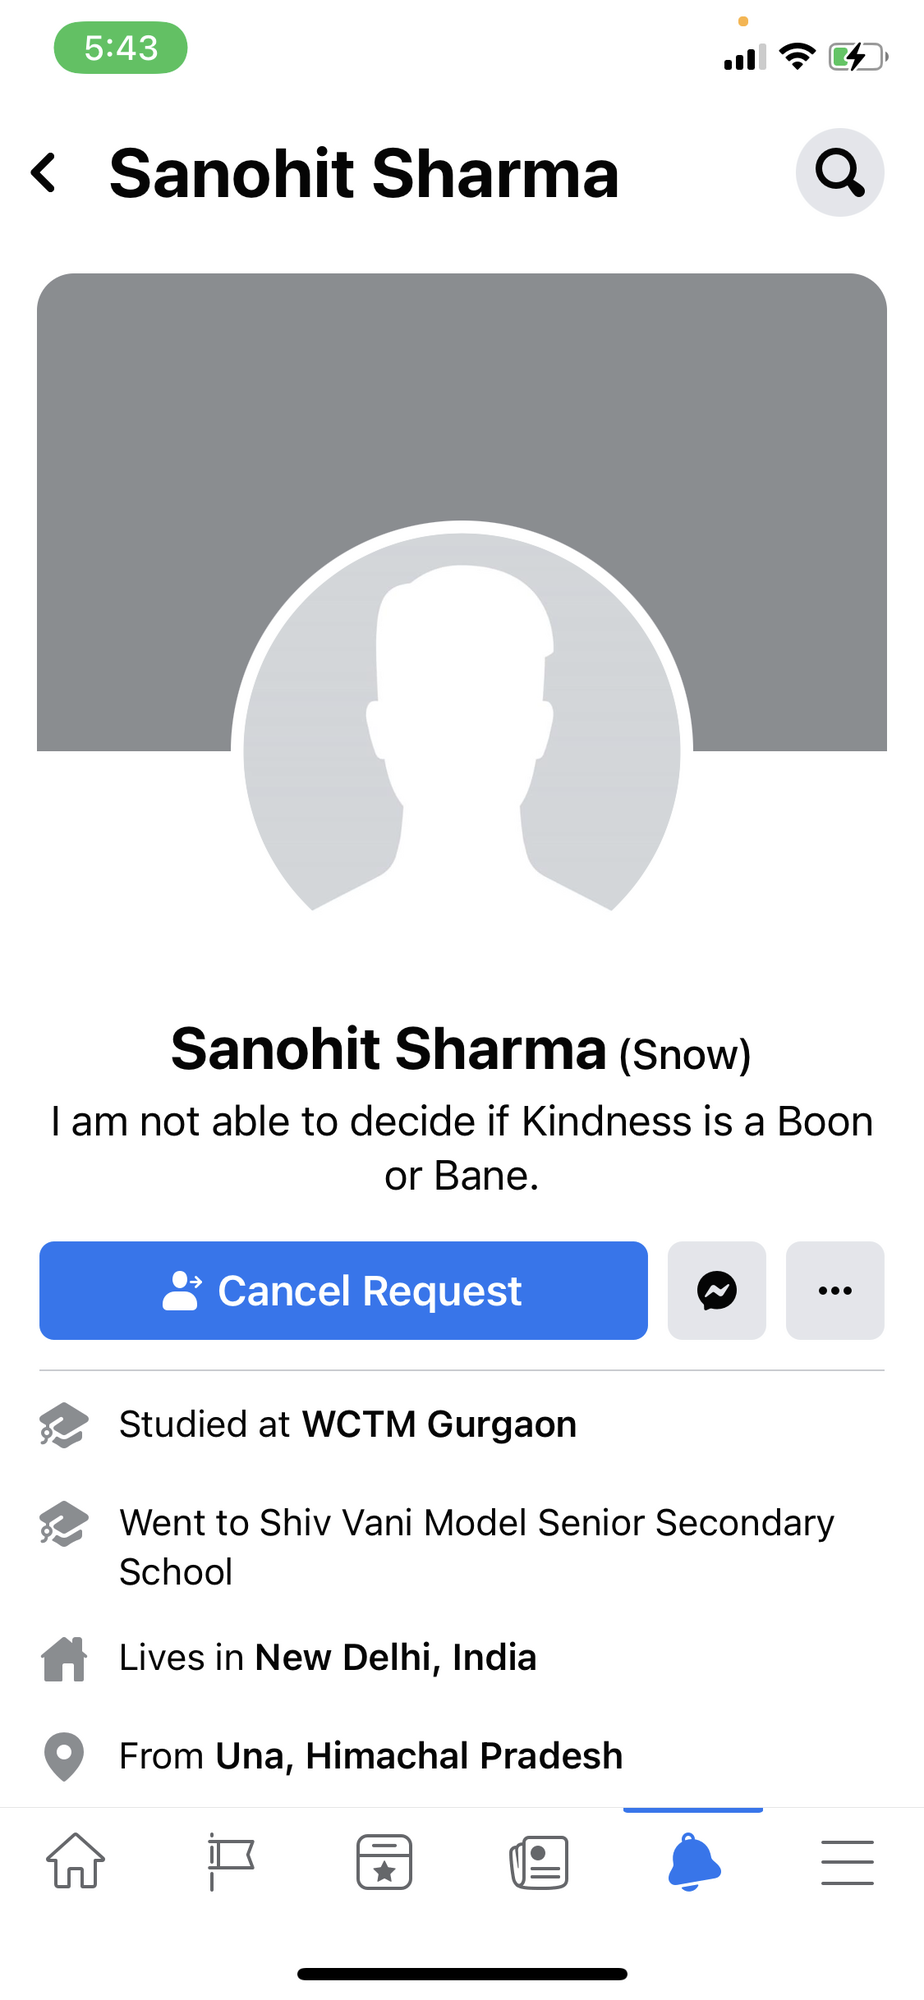Viewport: 924px width, 2000px height.
Task: Open the three-dot more options menu
Action: pyautogui.click(x=835, y=1290)
